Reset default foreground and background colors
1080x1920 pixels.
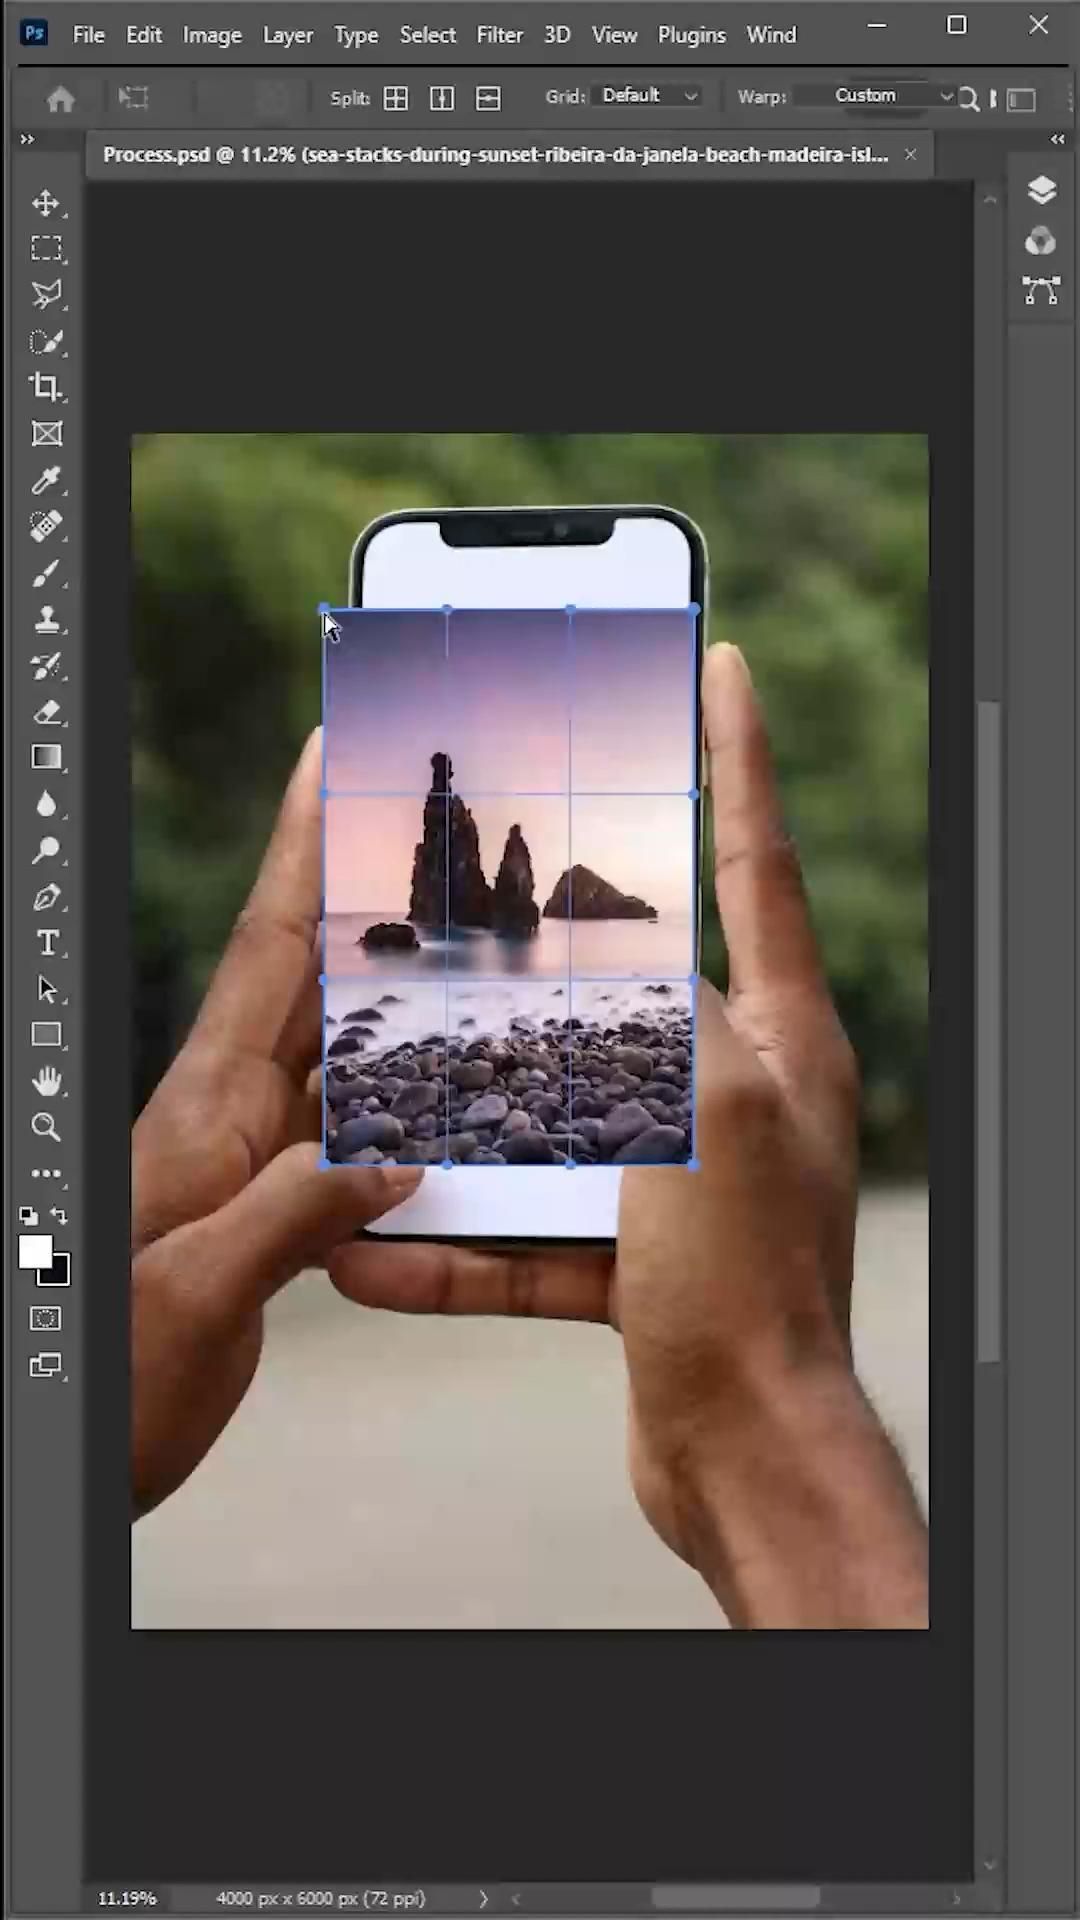tap(28, 1216)
